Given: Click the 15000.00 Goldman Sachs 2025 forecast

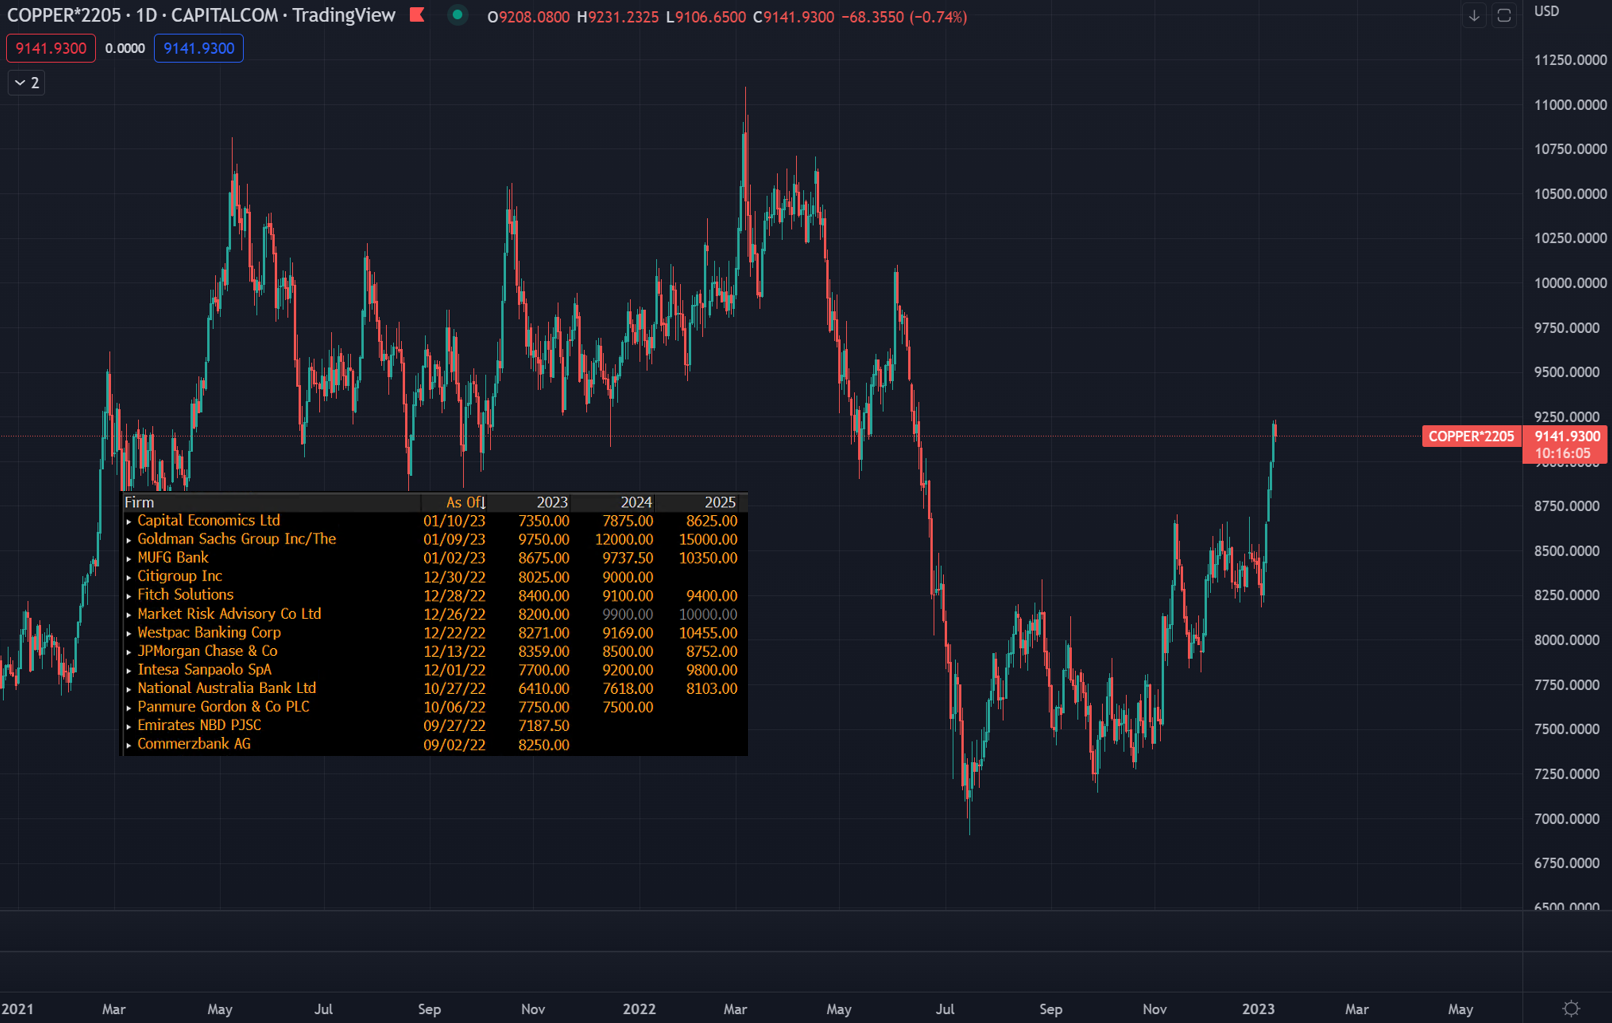Looking at the screenshot, I should (x=708, y=540).
